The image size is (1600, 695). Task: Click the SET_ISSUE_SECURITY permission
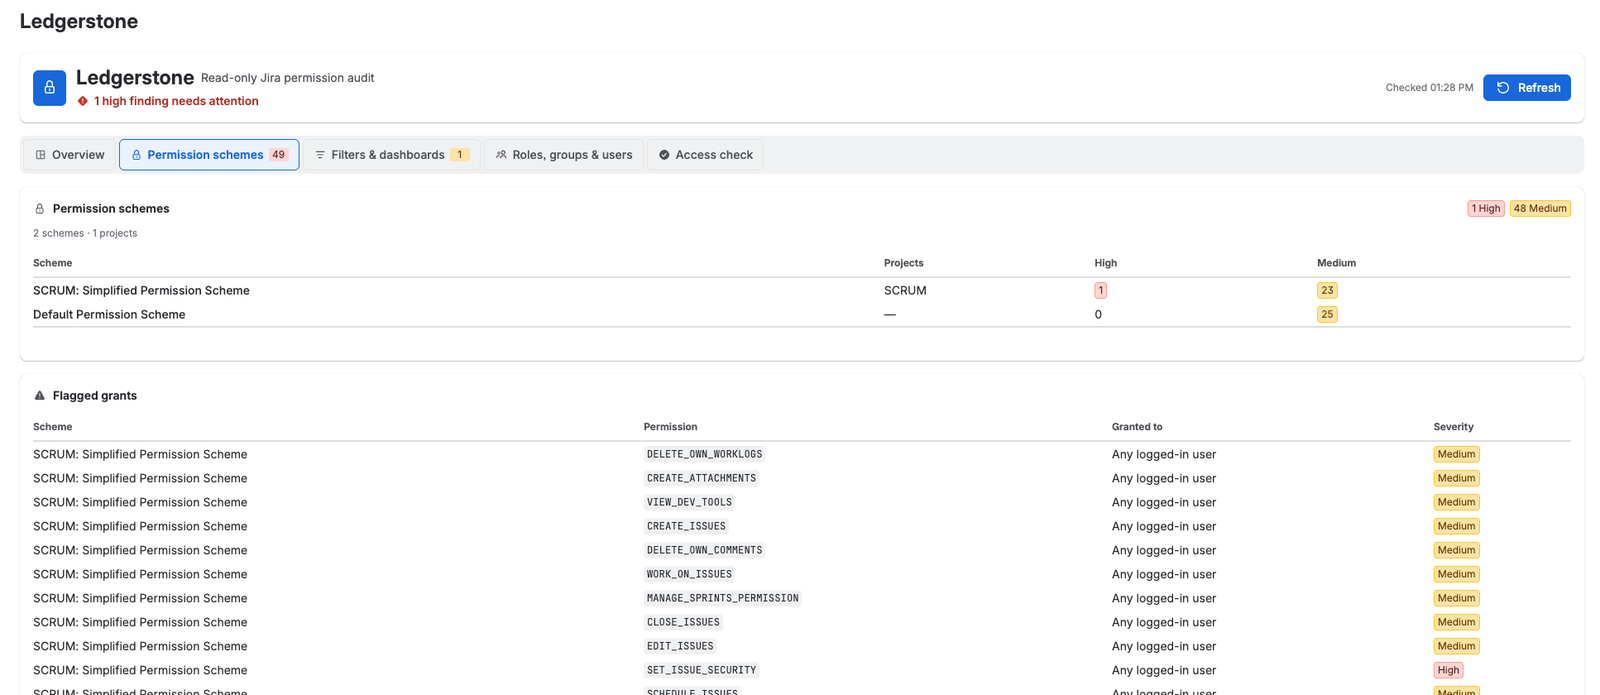701,671
